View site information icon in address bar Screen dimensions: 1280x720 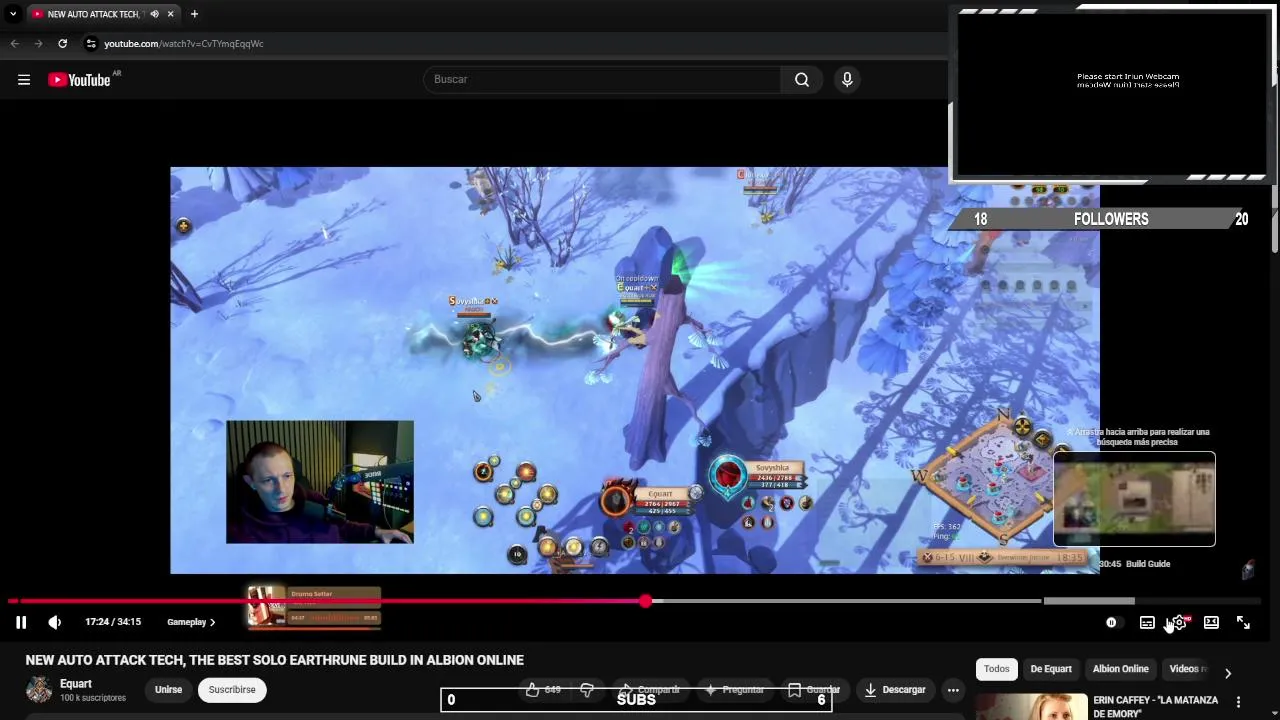(x=91, y=44)
